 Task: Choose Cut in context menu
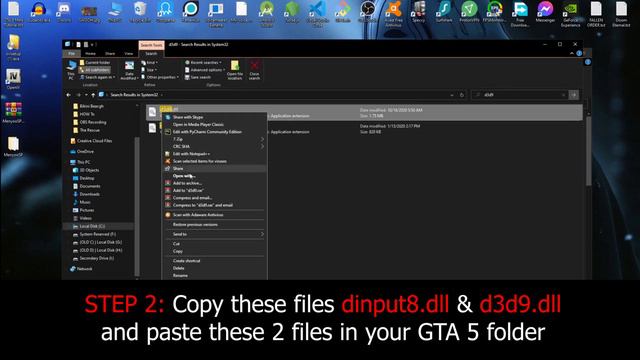215,244
